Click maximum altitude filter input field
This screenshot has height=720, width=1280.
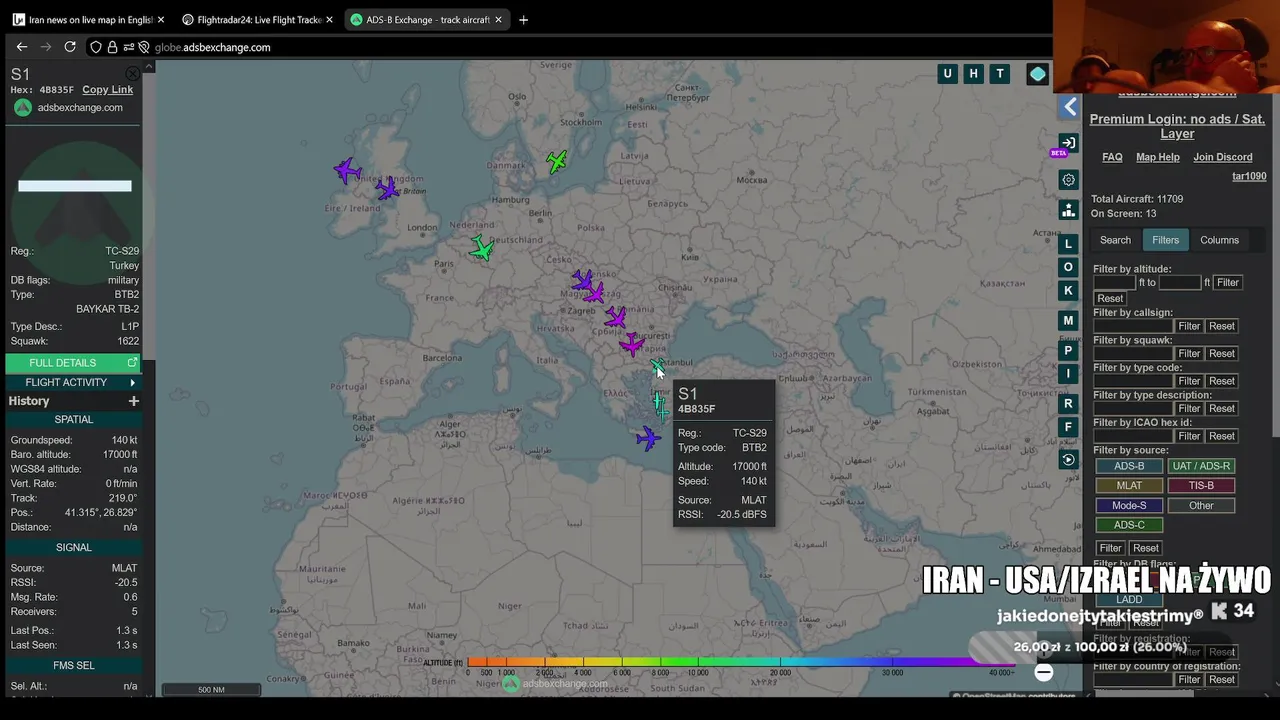(x=1180, y=283)
